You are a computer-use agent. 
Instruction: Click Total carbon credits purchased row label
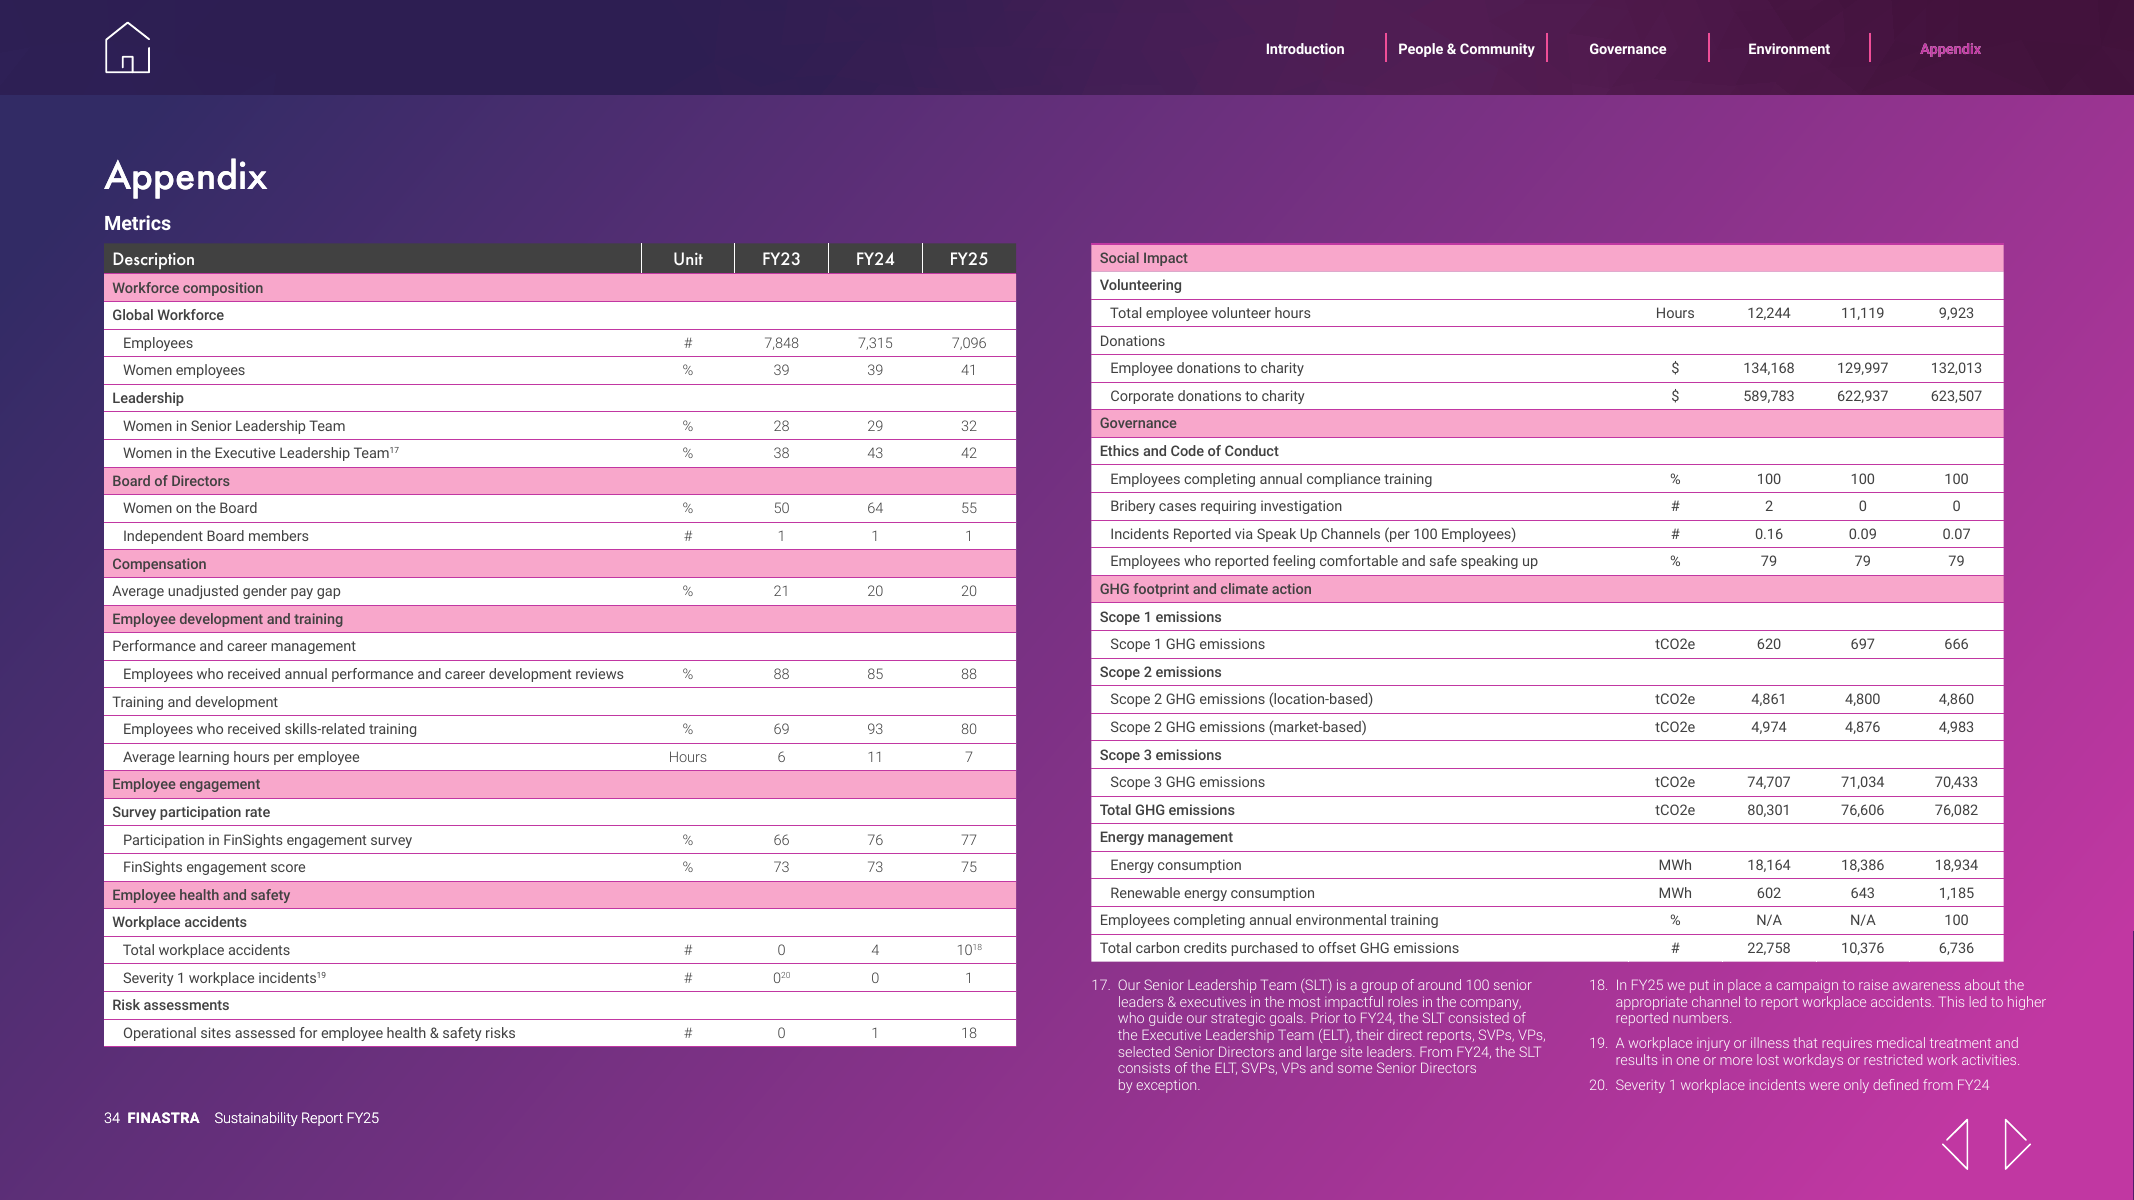point(1279,948)
